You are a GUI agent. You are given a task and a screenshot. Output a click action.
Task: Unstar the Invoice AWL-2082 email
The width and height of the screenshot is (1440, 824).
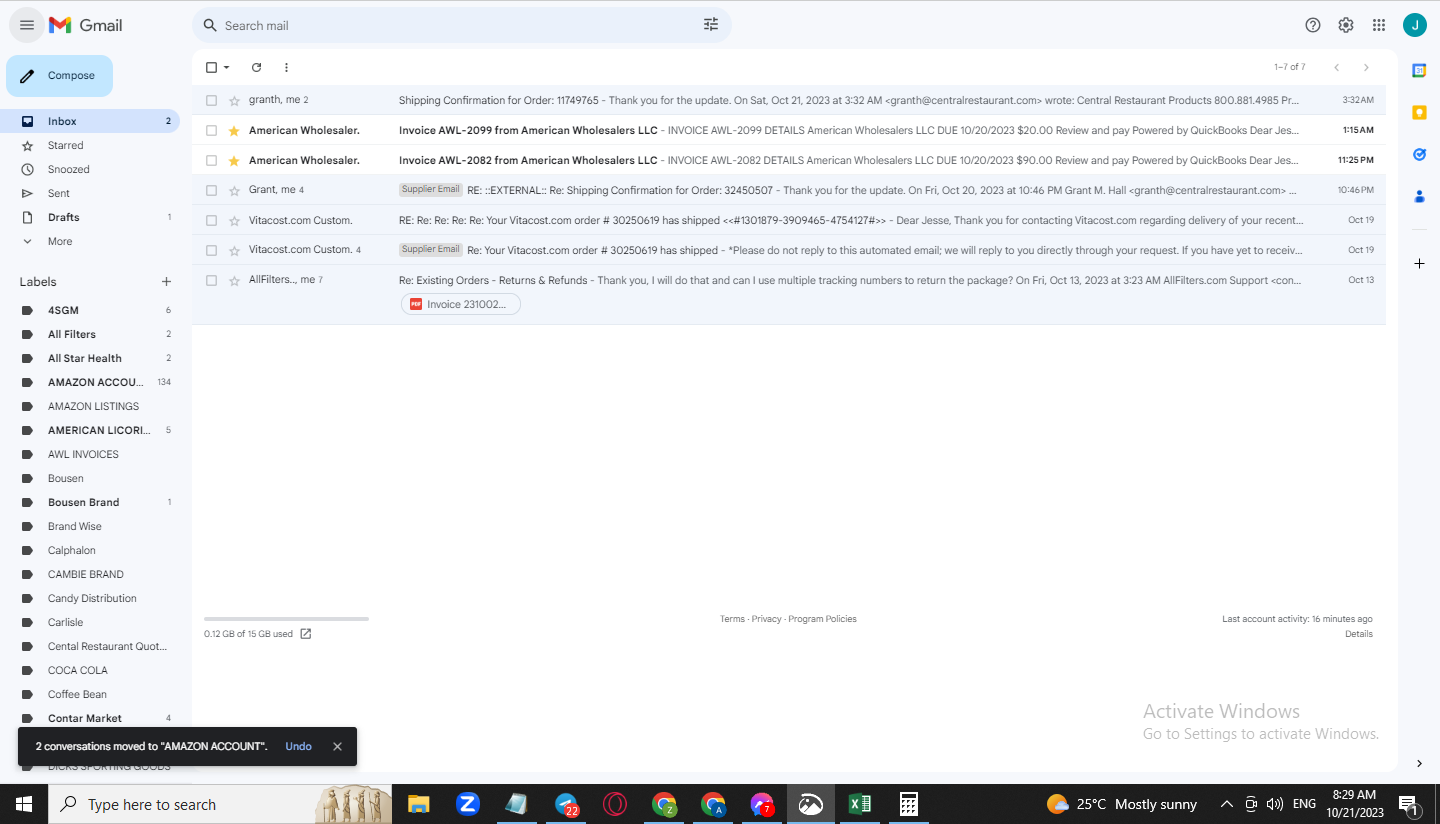pos(234,160)
